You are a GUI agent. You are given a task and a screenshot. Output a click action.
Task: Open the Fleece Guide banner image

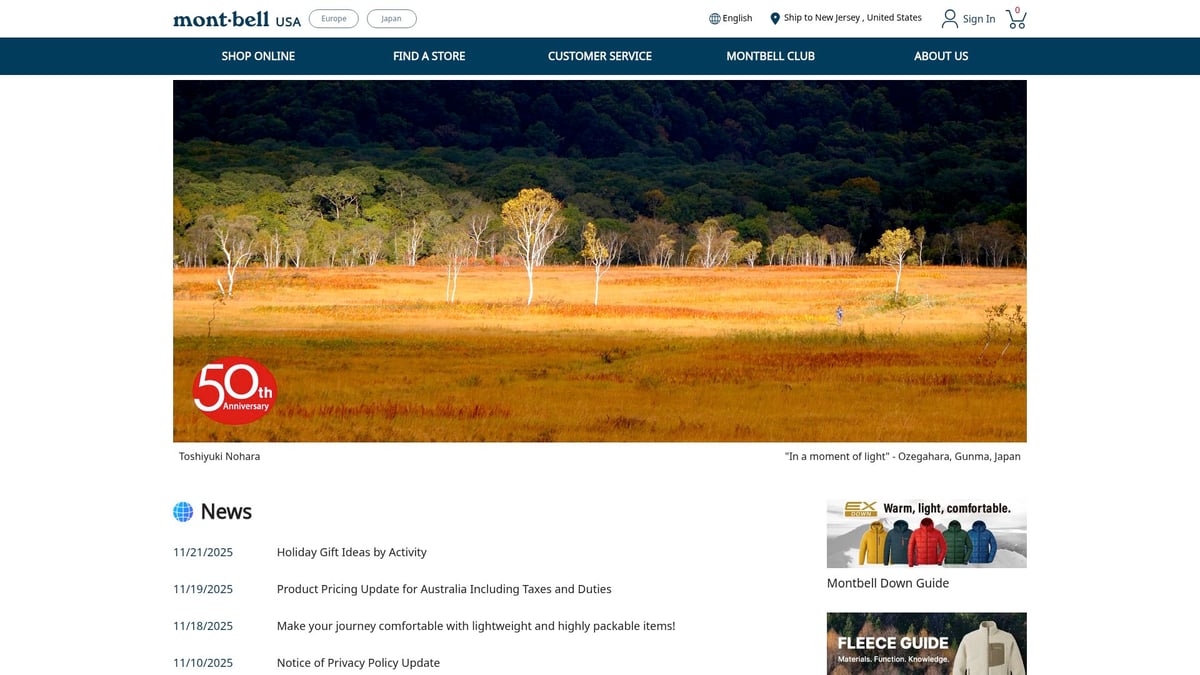(x=927, y=644)
